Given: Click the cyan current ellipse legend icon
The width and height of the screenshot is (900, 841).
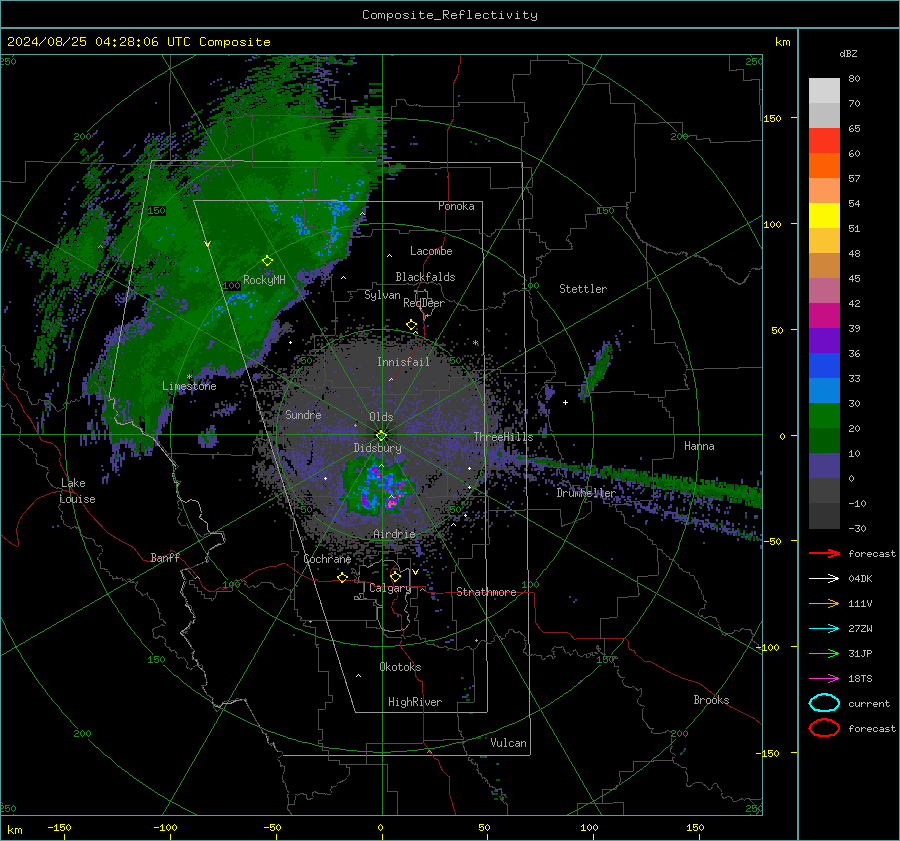Looking at the screenshot, I should (x=824, y=703).
